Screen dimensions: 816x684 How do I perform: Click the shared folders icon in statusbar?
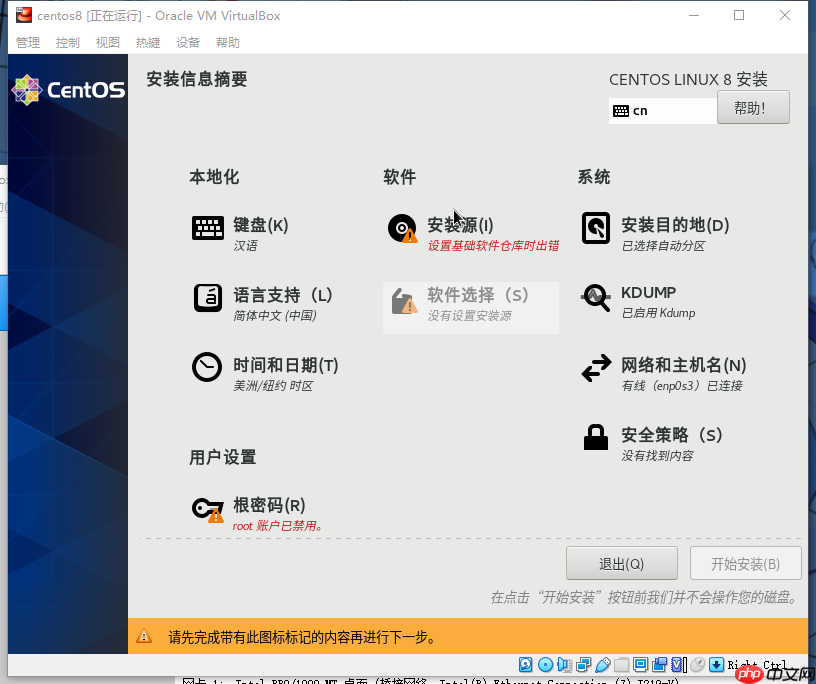(x=620, y=664)
